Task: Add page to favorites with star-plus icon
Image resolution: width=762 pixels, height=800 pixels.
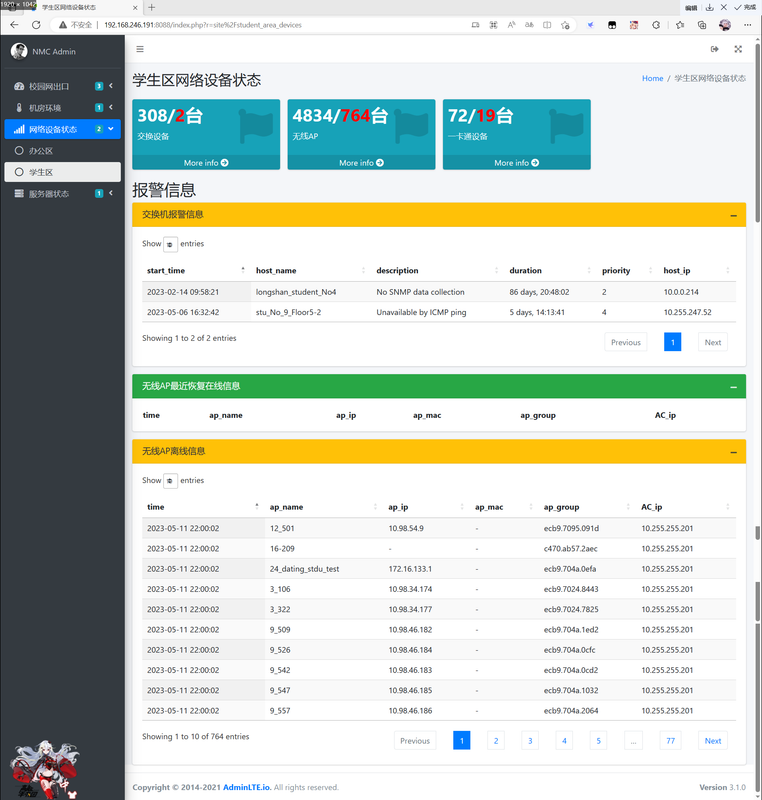Action: pyautogui.click(x=565, y=24)
